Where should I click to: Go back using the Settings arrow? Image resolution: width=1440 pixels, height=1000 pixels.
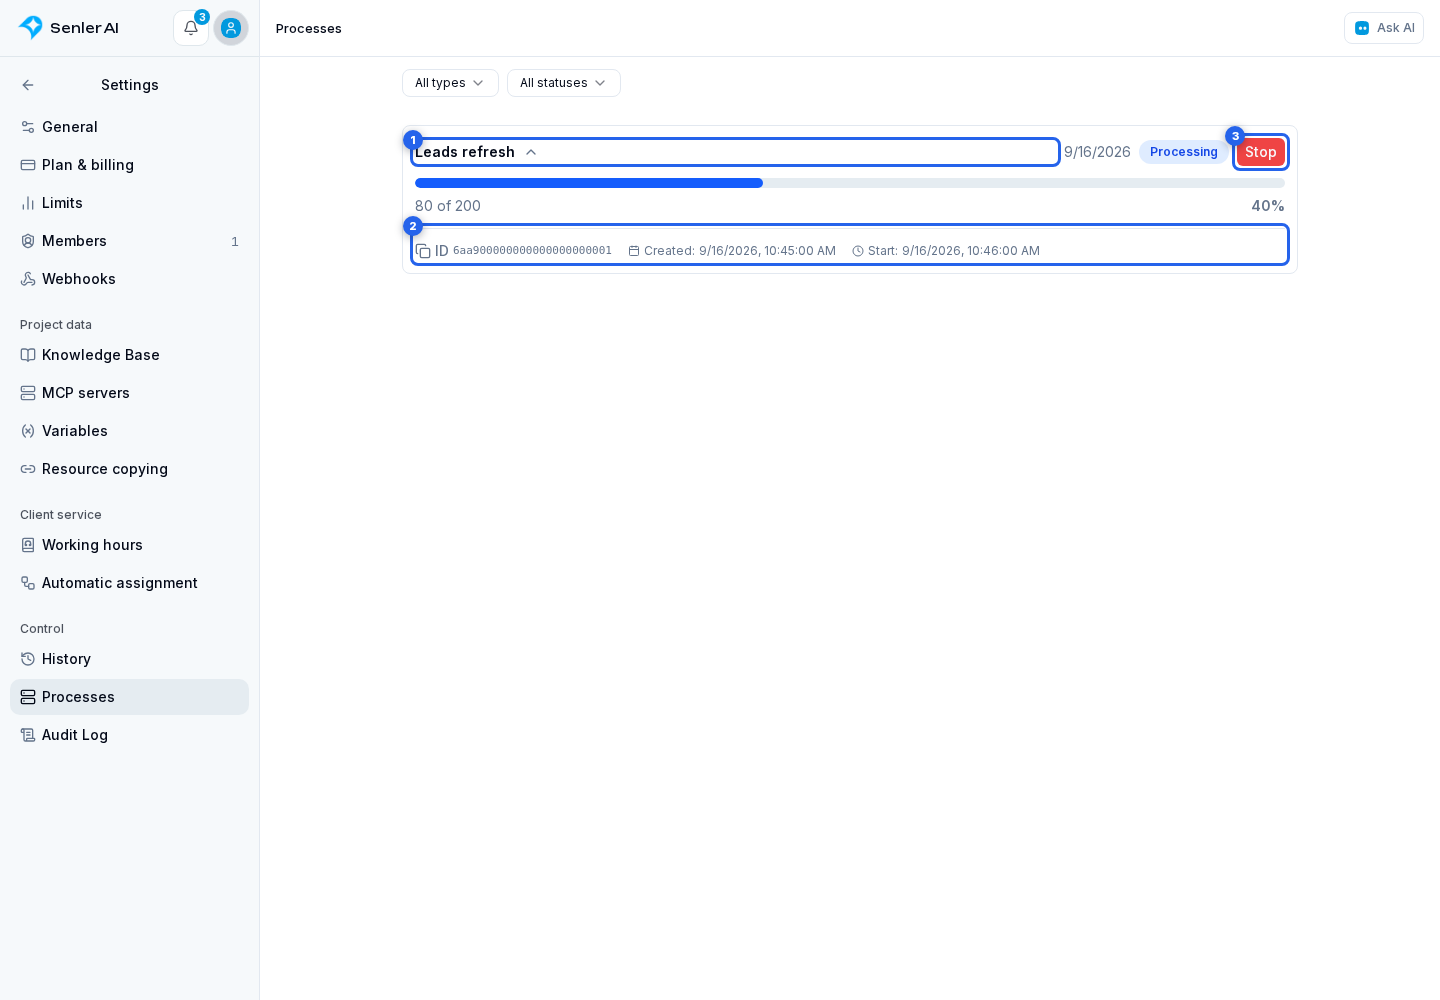pos(28,85)
